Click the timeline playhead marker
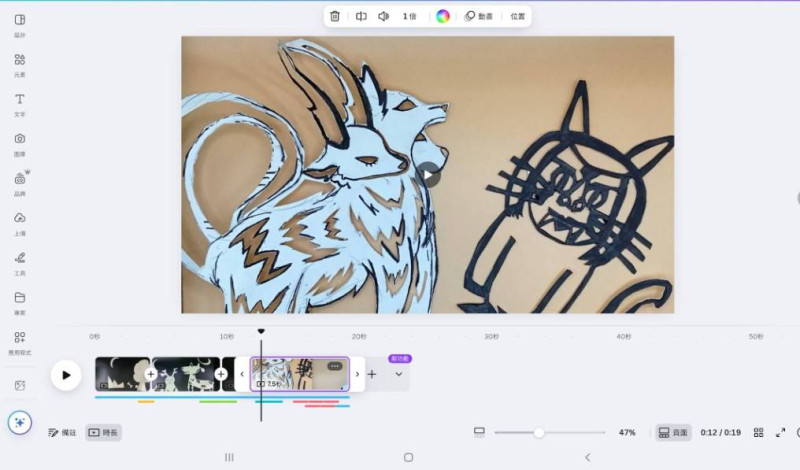The image size is (800, 470). [x=261, y=332]
